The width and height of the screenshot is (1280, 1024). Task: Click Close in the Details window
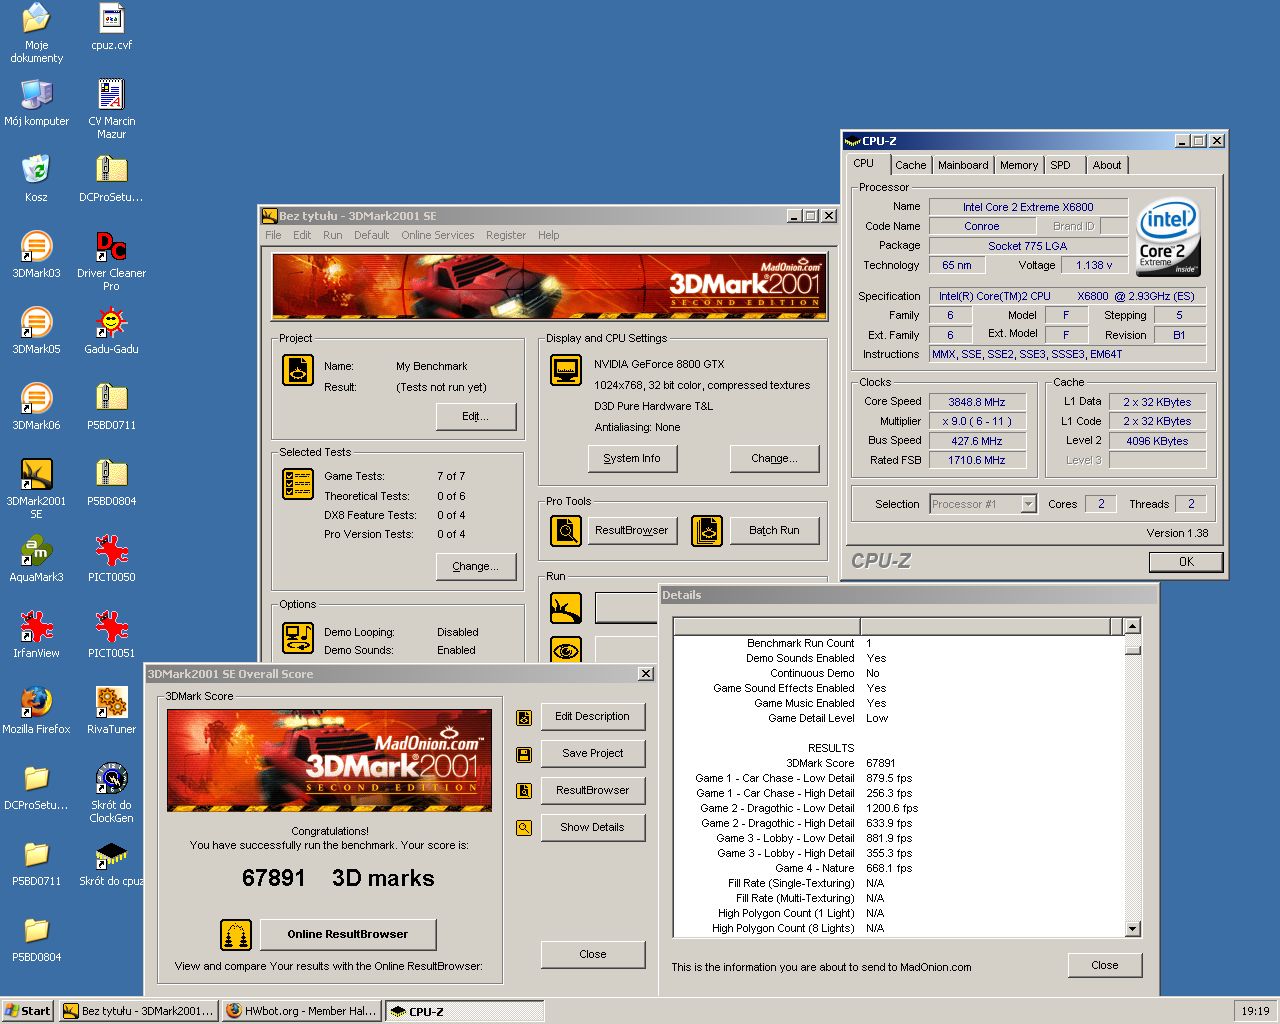coord(1104,965)
